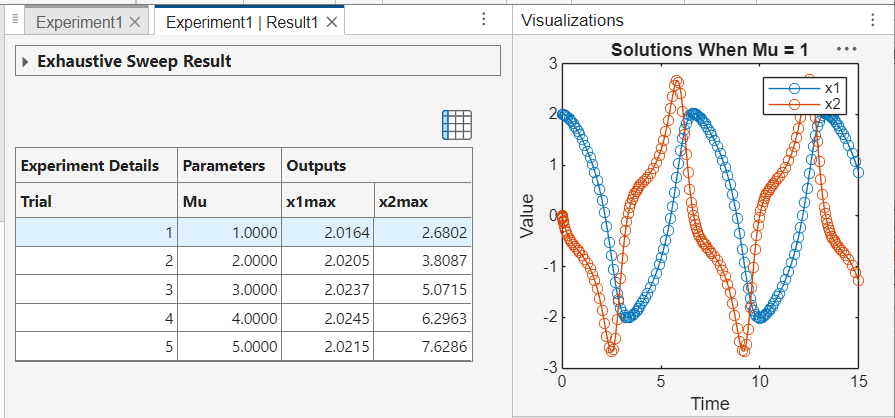Select the trial 5 row number cell
This screenshot has height=418, width=895.
(x=96, y=347)
